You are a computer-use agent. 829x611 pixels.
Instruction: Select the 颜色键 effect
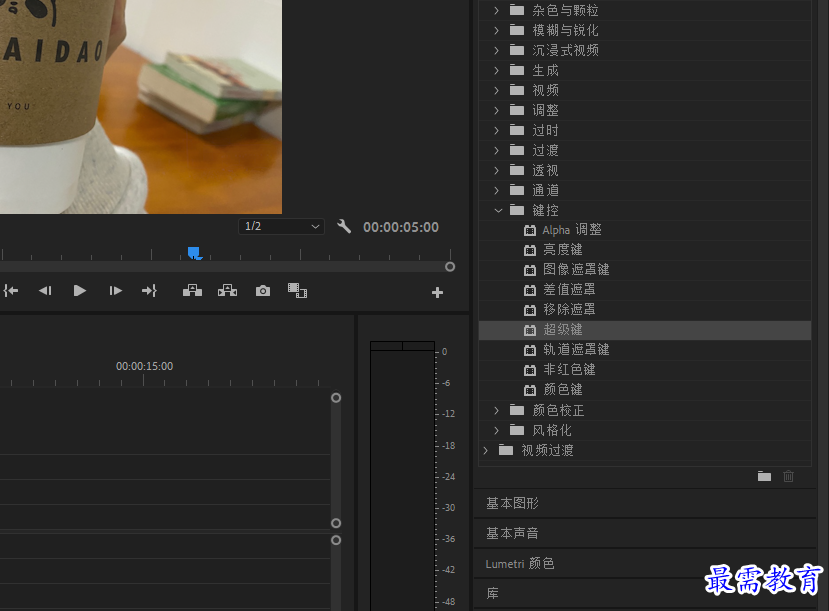tap(645, 390)
